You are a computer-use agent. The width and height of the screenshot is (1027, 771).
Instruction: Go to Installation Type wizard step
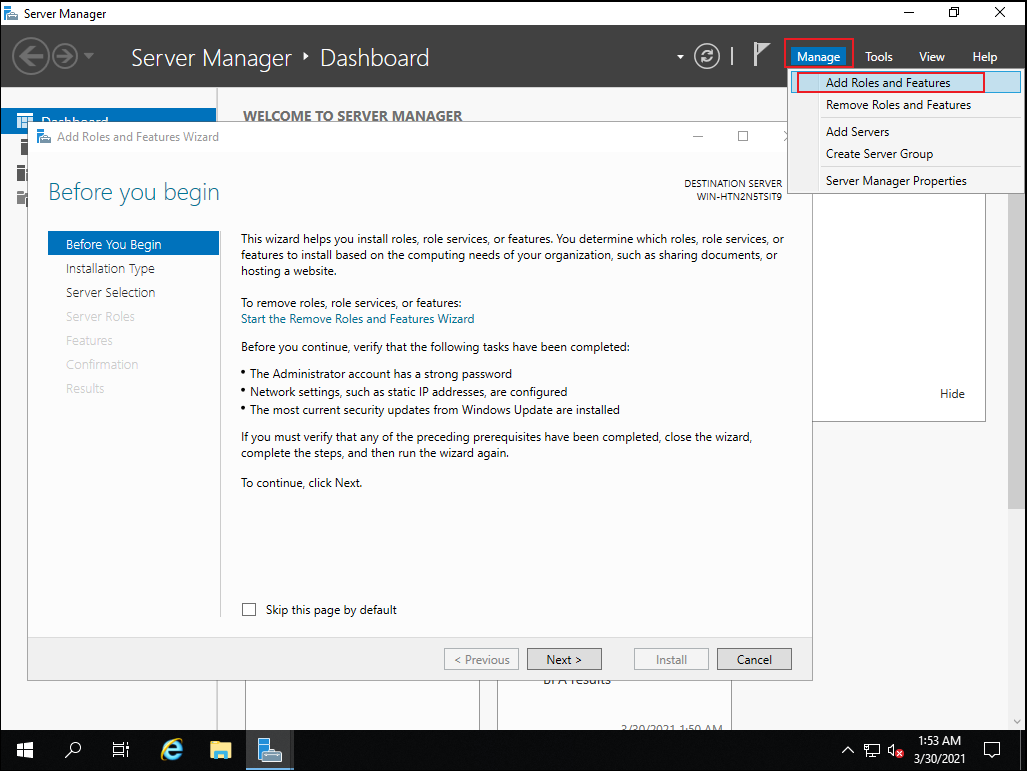coord(110,269)
